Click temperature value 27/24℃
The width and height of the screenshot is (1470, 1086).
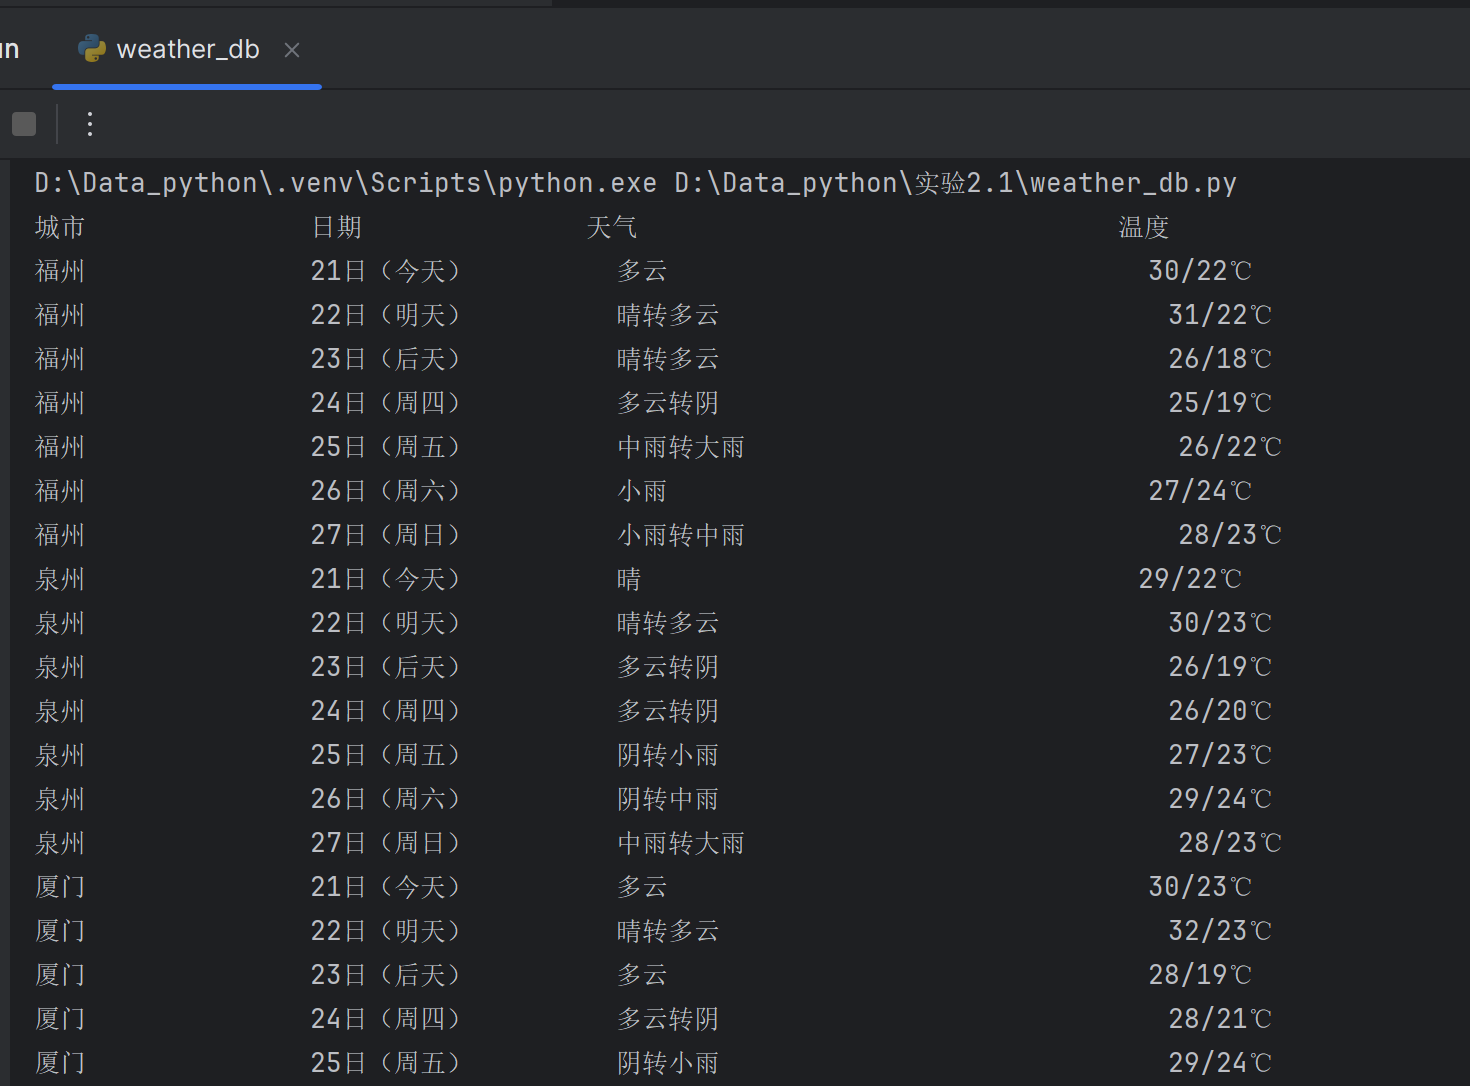tap(1200, 491)
